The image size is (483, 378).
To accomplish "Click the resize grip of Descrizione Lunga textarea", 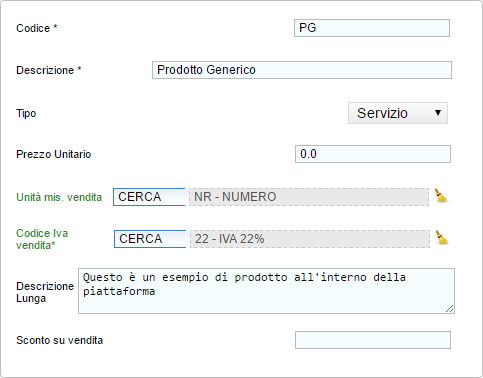I will pos(450,309).
